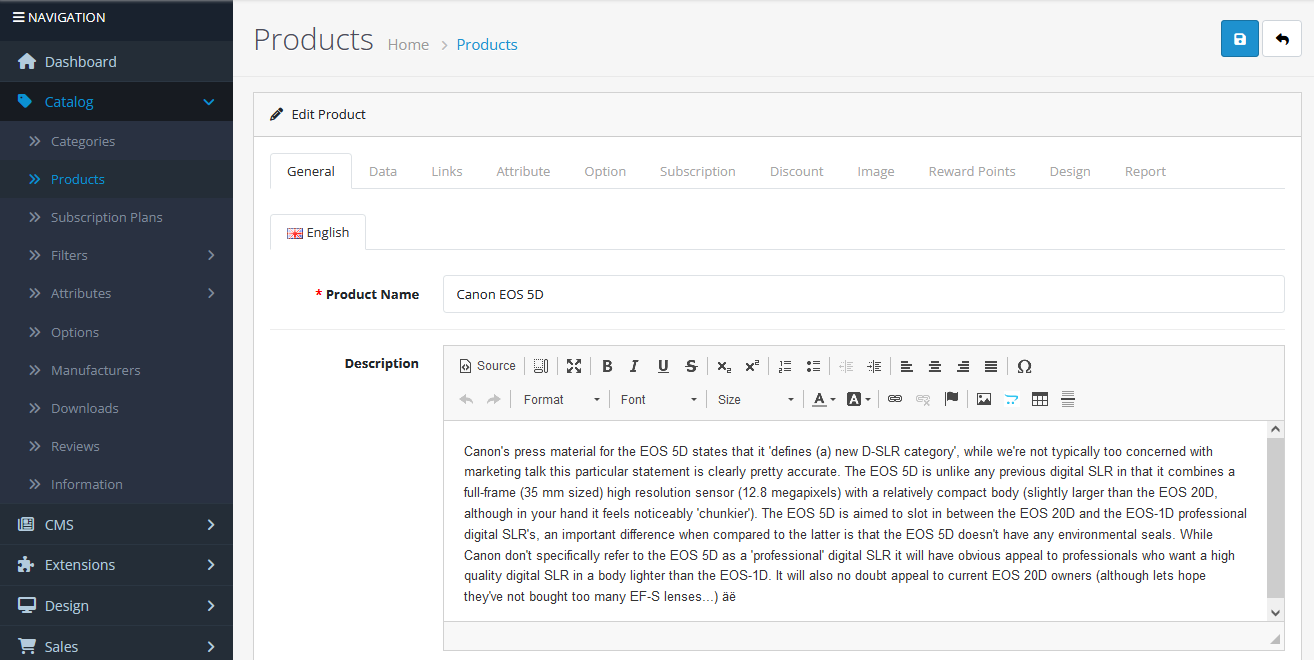The image size is (1314, 660).
Task: Open the Size dropdown
Action: point(755,399)
